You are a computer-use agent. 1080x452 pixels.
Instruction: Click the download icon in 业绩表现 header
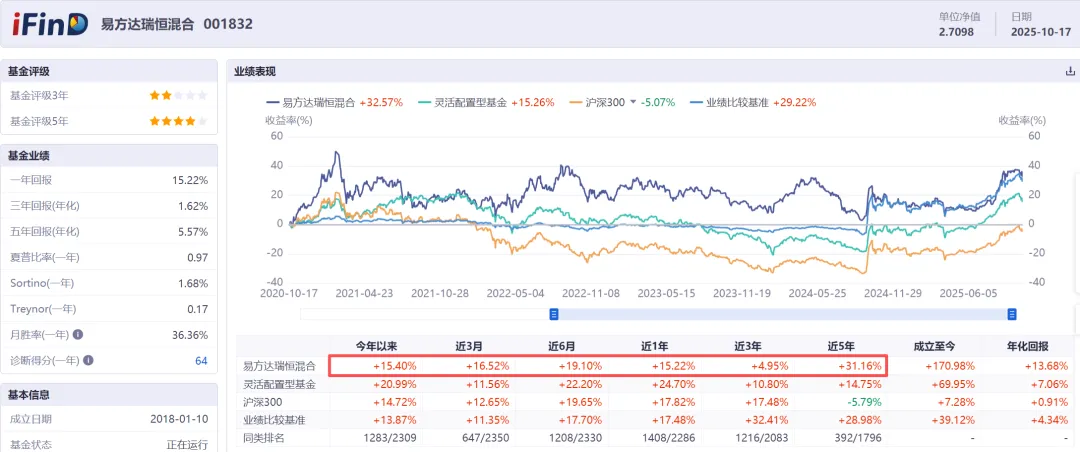1071,72
